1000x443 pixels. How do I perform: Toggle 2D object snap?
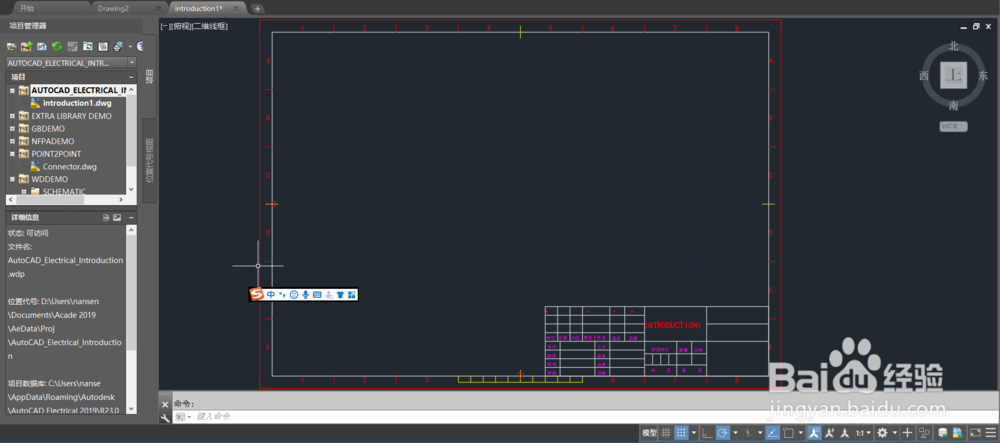coord(788,433)
